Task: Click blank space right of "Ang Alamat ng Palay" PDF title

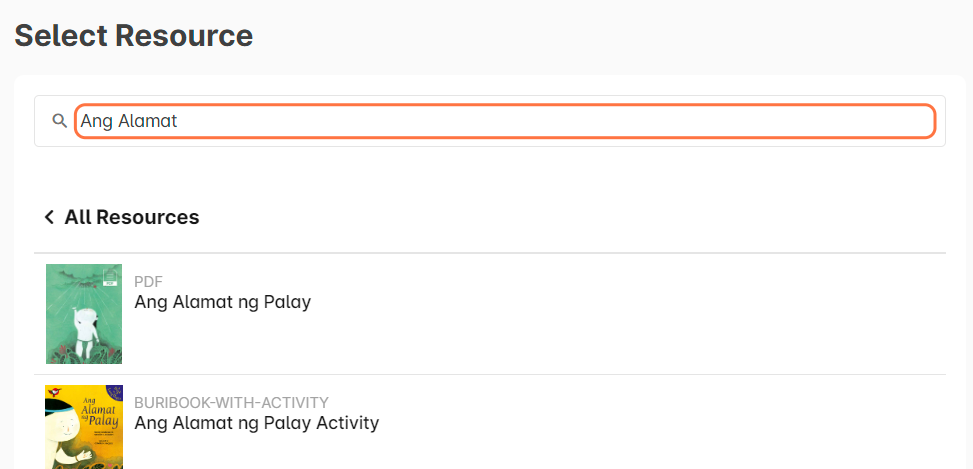Action: [620, 302]
